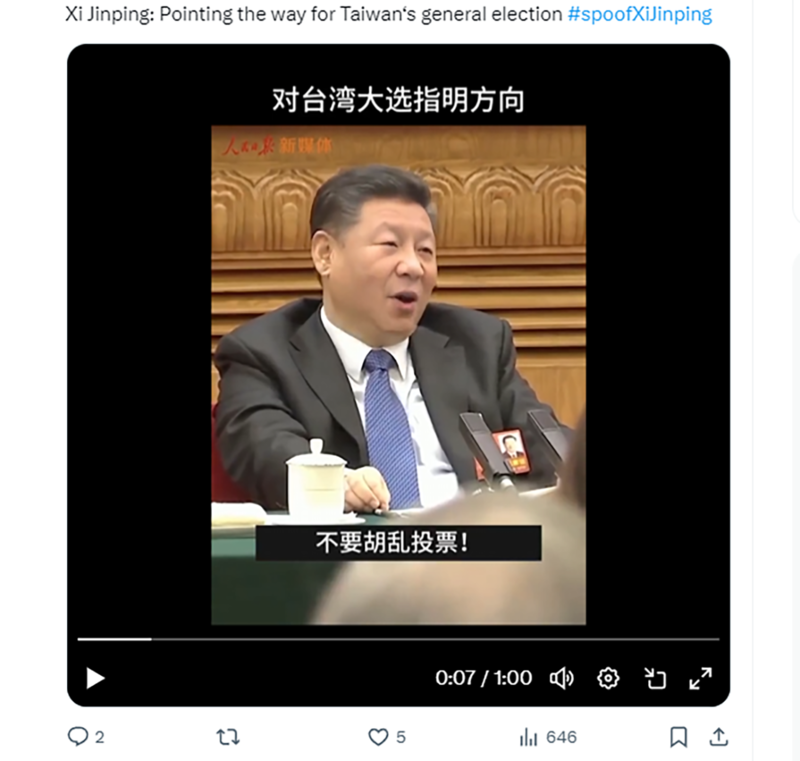
Task: Open the repost menu with the arrows icon
Action: (x=228, y=737)
